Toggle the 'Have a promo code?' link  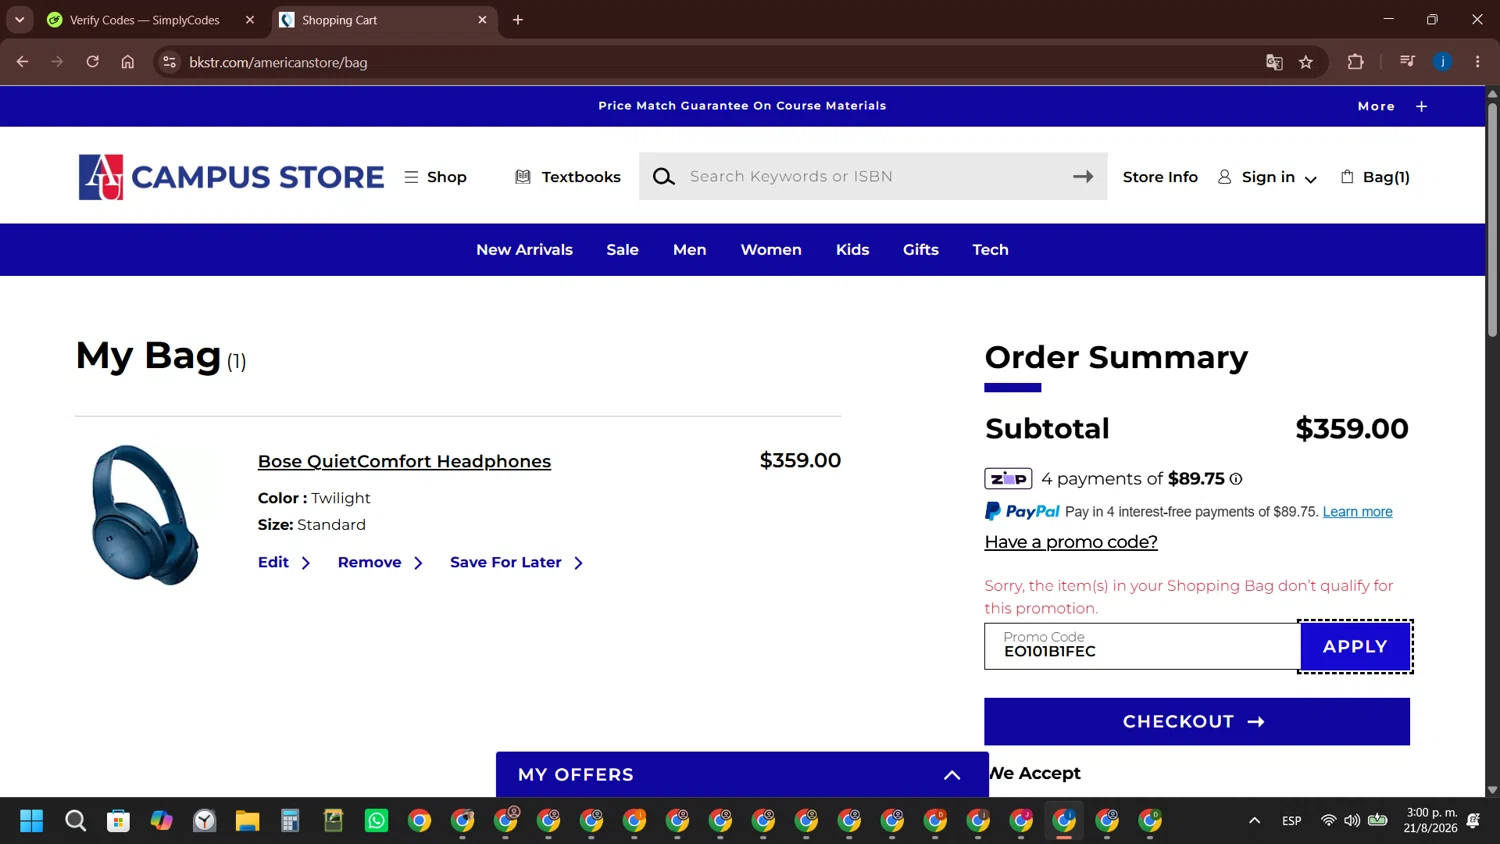[1071, 542]
